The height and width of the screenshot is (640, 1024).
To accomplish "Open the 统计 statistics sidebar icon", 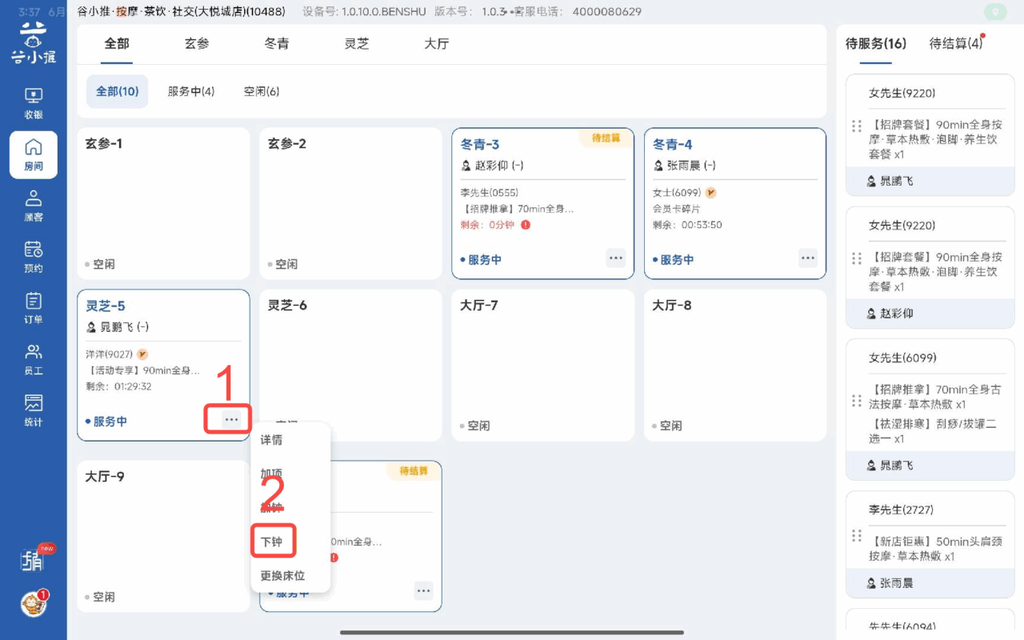I will pos(33,410).
